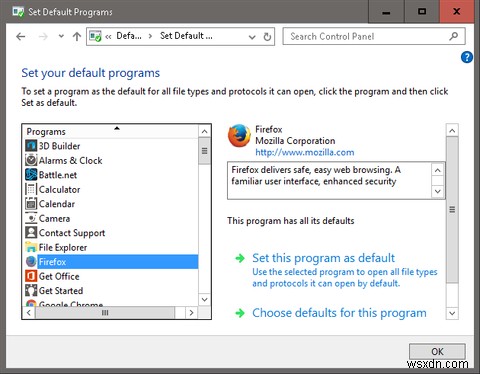Viewport: 480px width, 374px height.
Task: Click programs list scroll left arrow
Action: click(29, 313)
